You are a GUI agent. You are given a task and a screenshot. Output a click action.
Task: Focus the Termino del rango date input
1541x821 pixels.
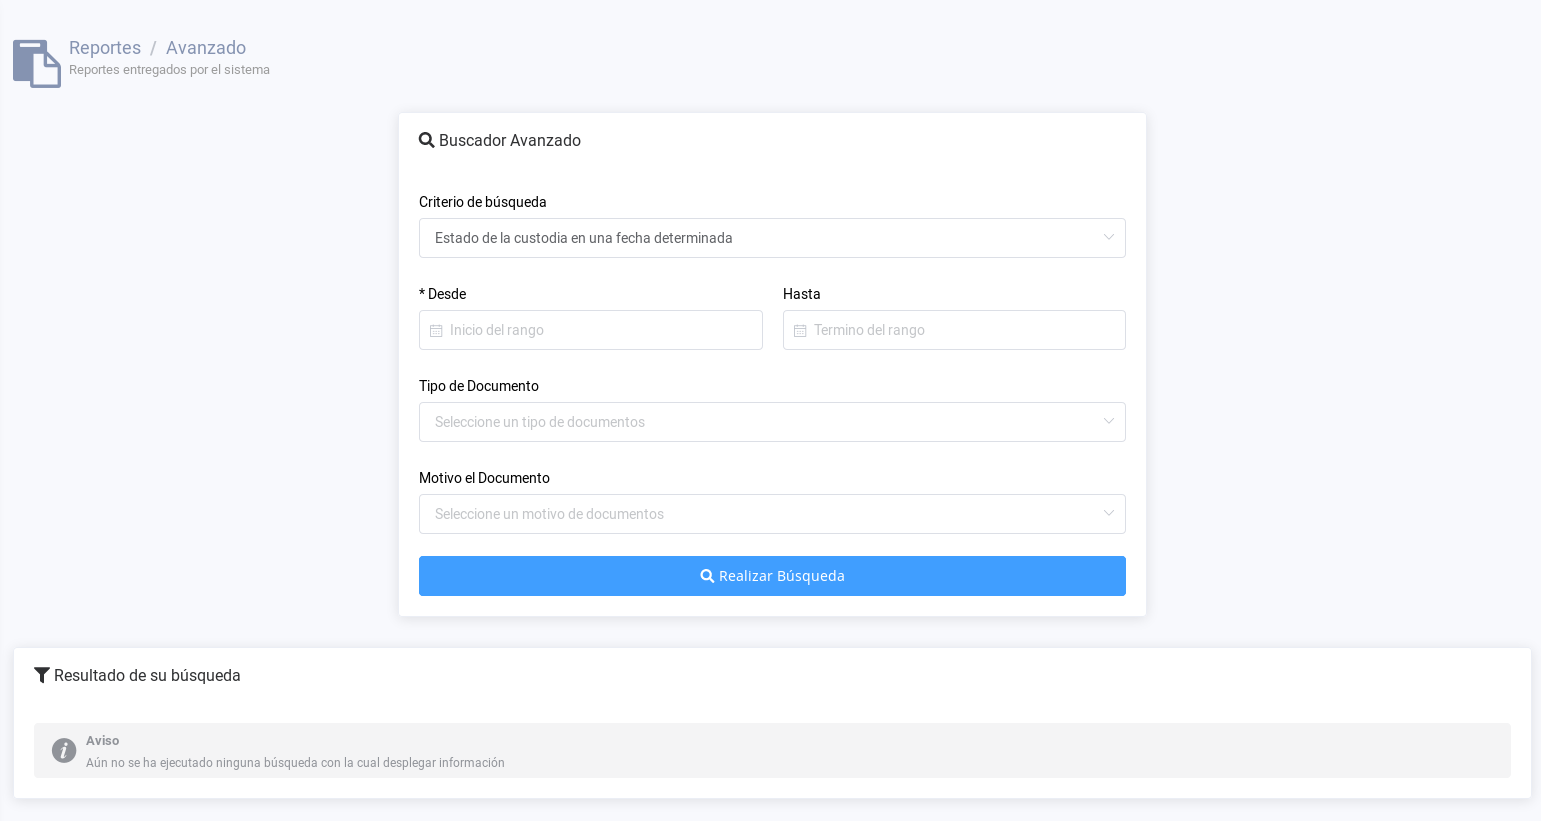tap(964, 330)
